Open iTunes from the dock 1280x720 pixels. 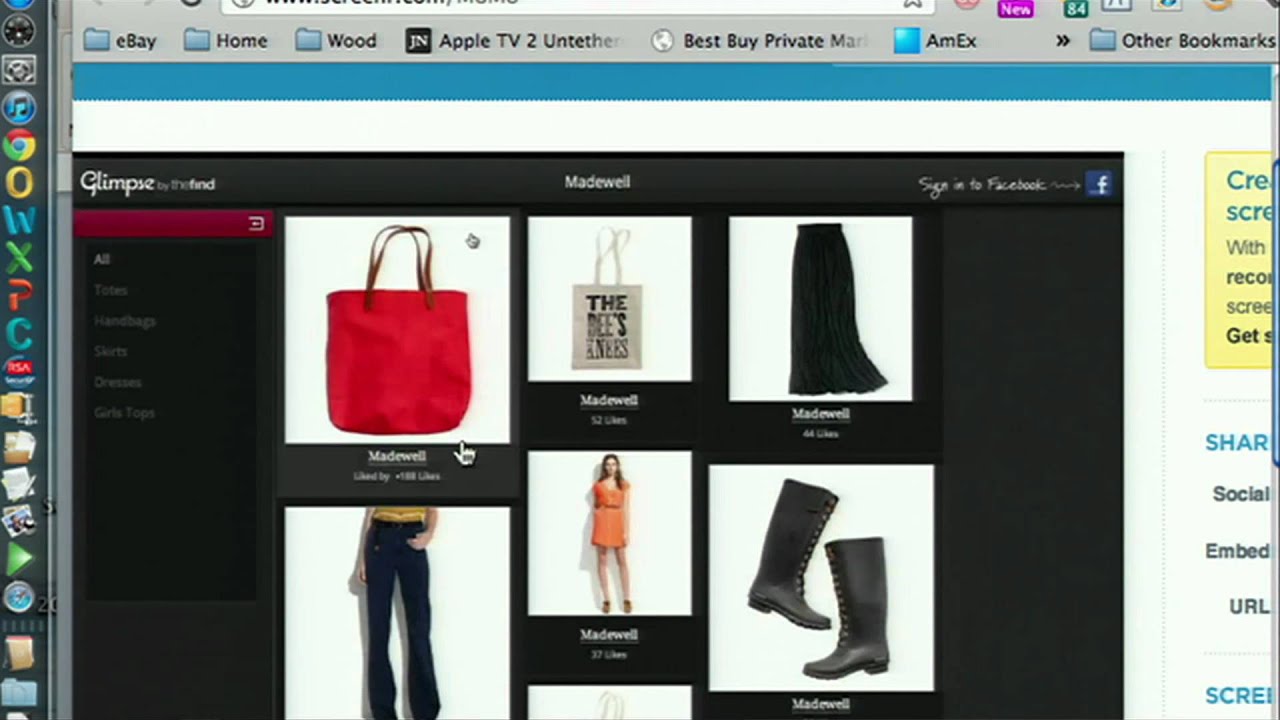point(19,107)
